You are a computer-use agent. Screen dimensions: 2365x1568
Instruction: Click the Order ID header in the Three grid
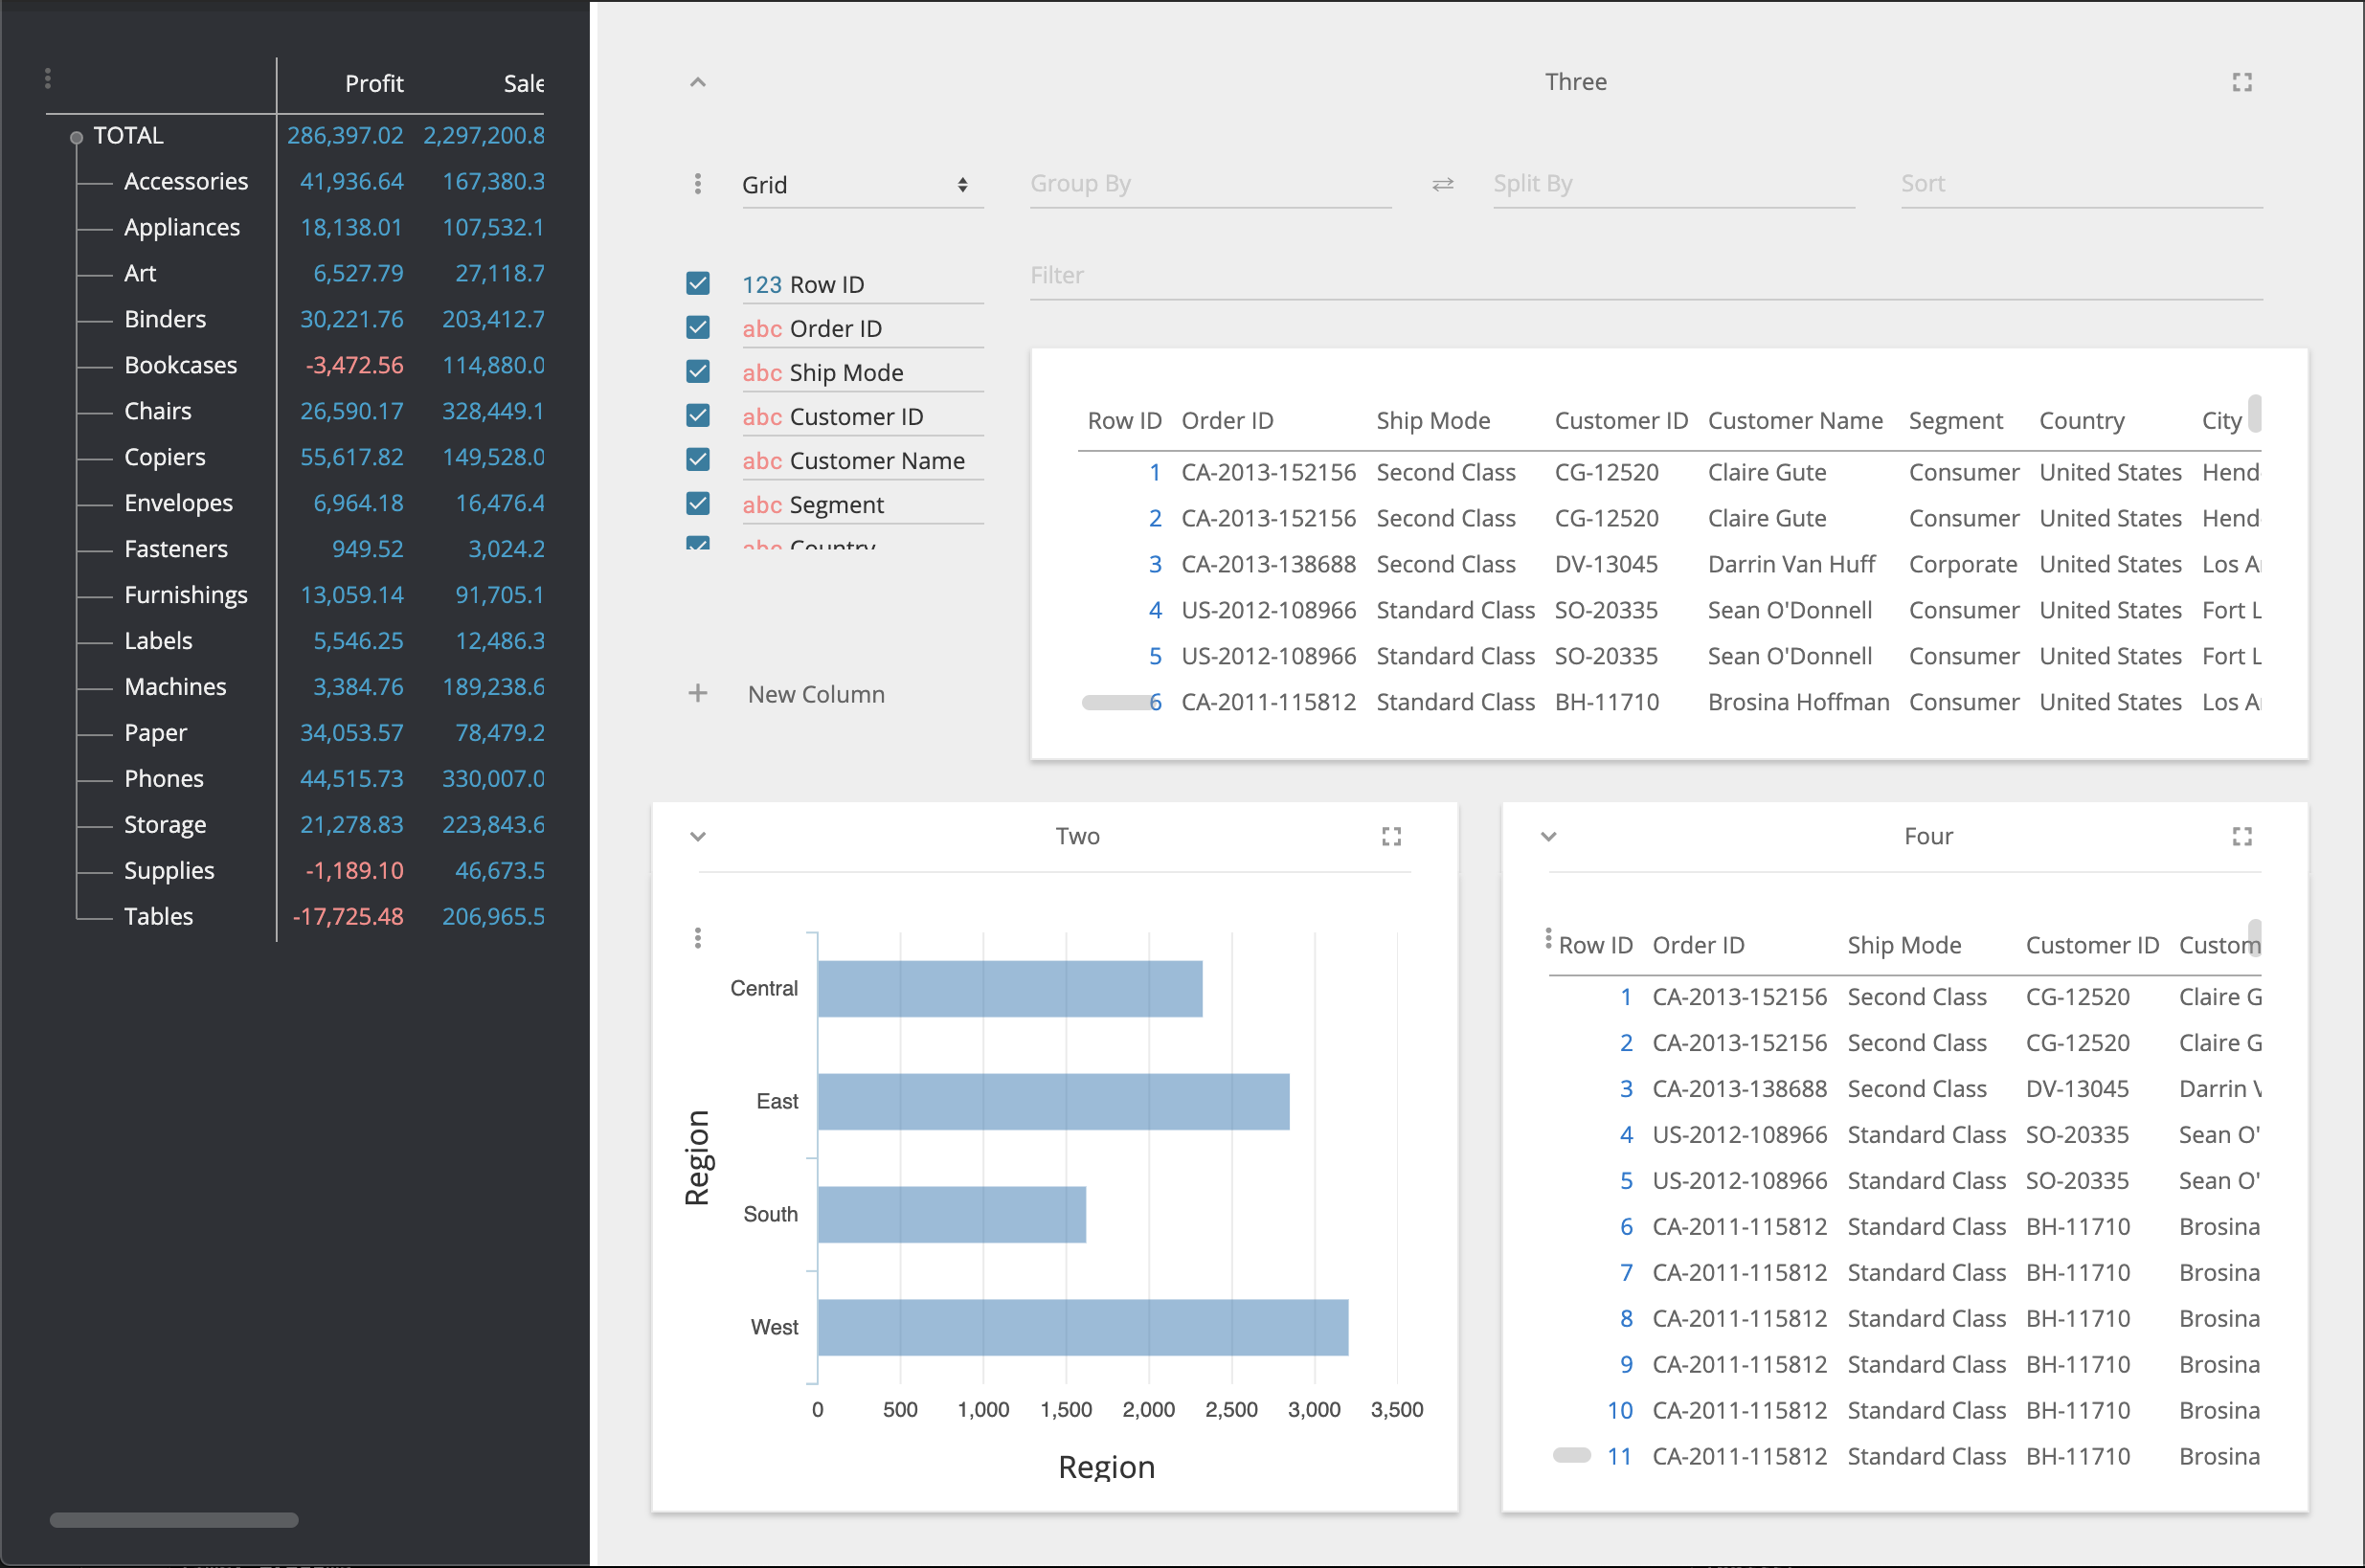1227,421
